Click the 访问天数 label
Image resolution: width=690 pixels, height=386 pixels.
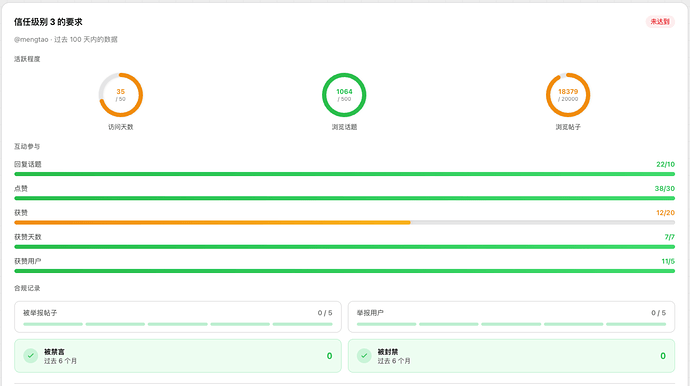[121, 127]
